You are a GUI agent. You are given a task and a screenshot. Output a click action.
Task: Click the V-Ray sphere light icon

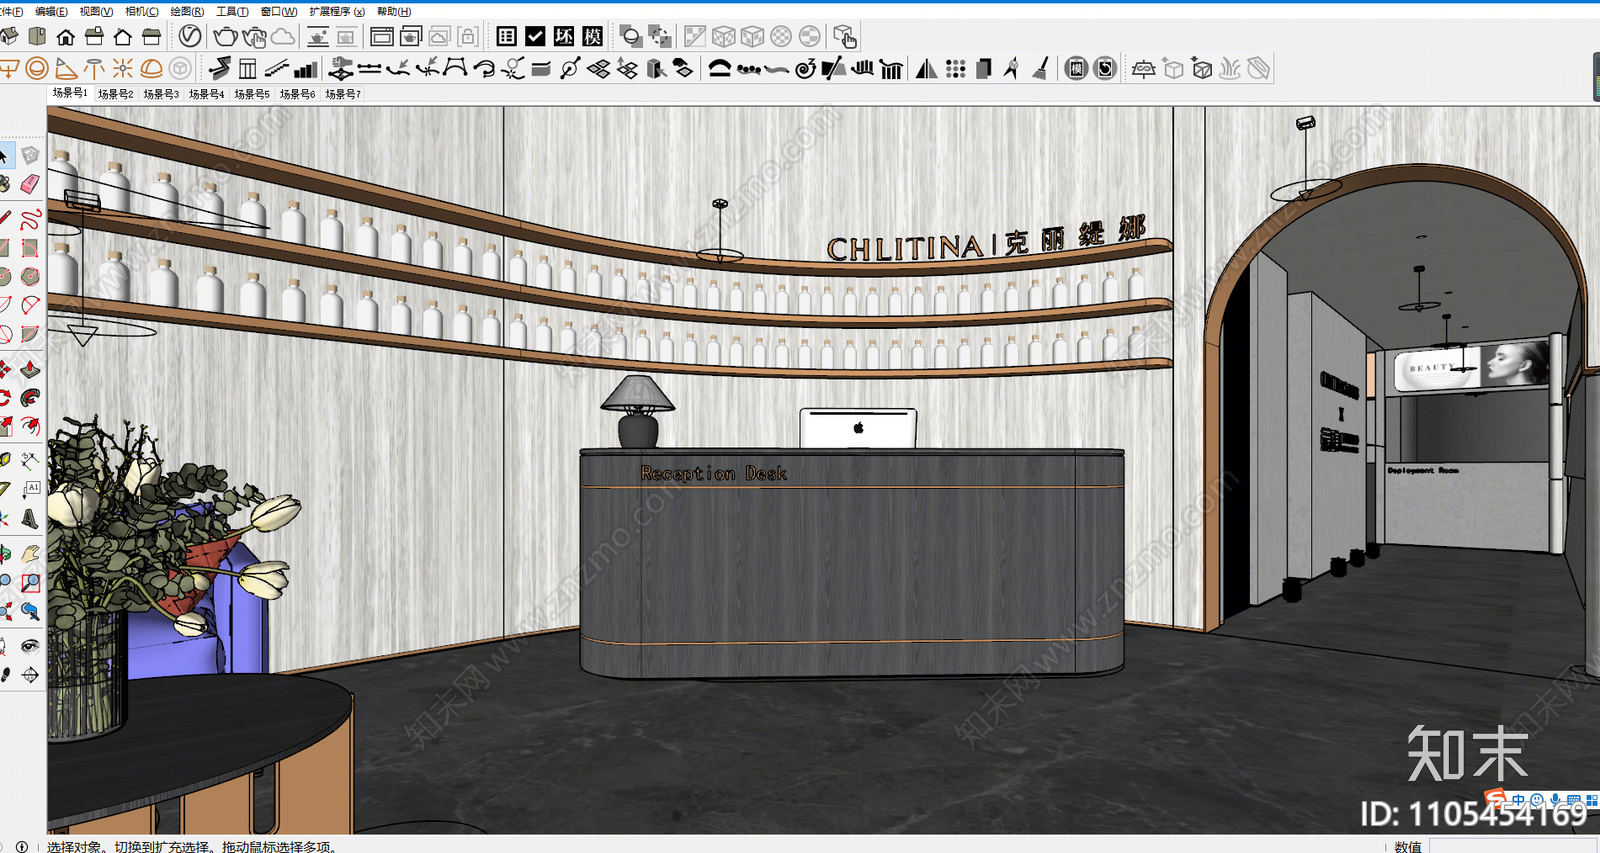coord(37,68)
